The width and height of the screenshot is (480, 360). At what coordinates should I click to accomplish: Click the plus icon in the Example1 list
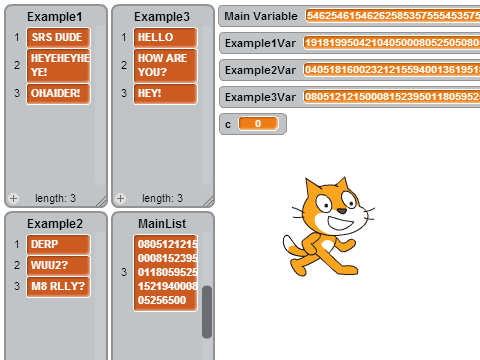click(x=14, y=199)
